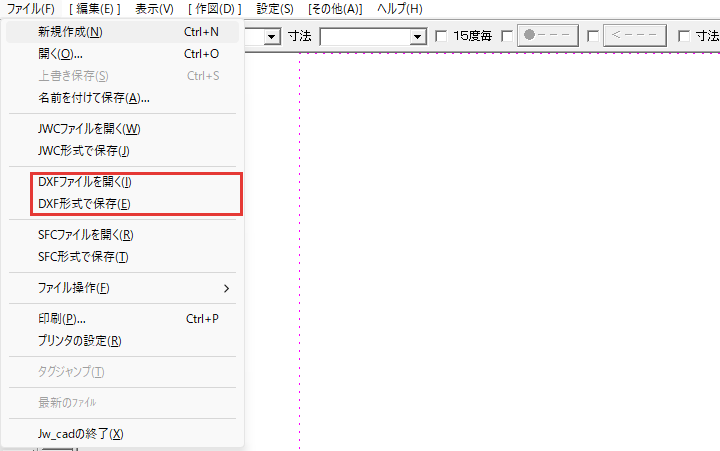Open the [編集(E)] menu
Image resolution: width=720 pixels, height=451 pixels.
pos(95,9)
